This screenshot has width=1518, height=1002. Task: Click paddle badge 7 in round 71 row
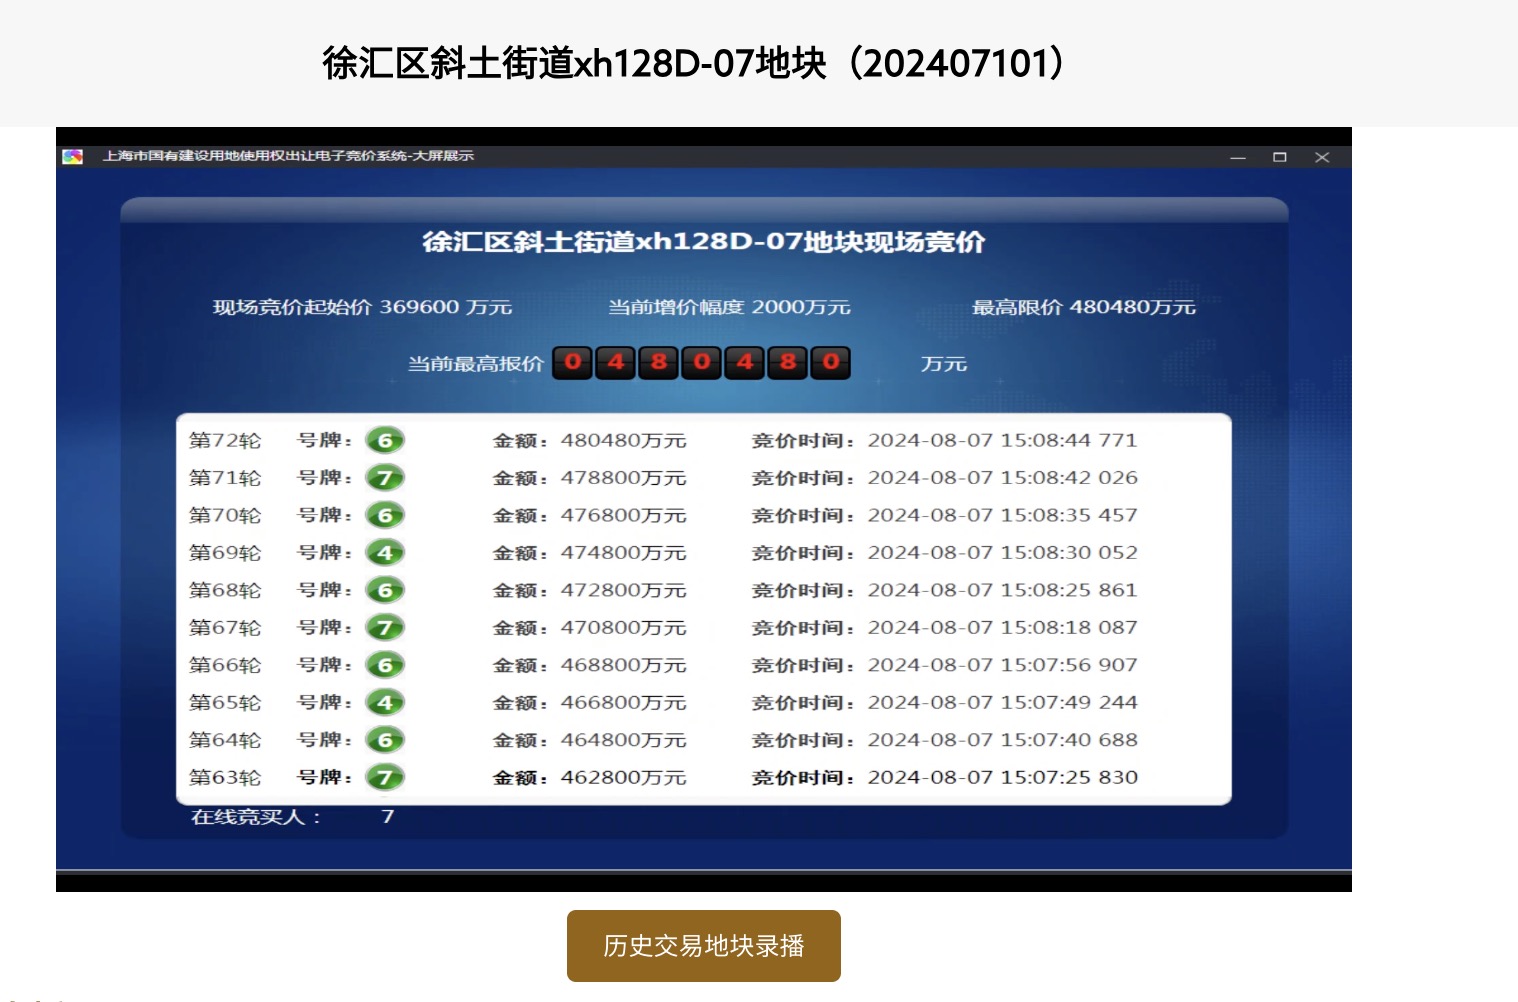pyautogui.click(x=385, y=478)
